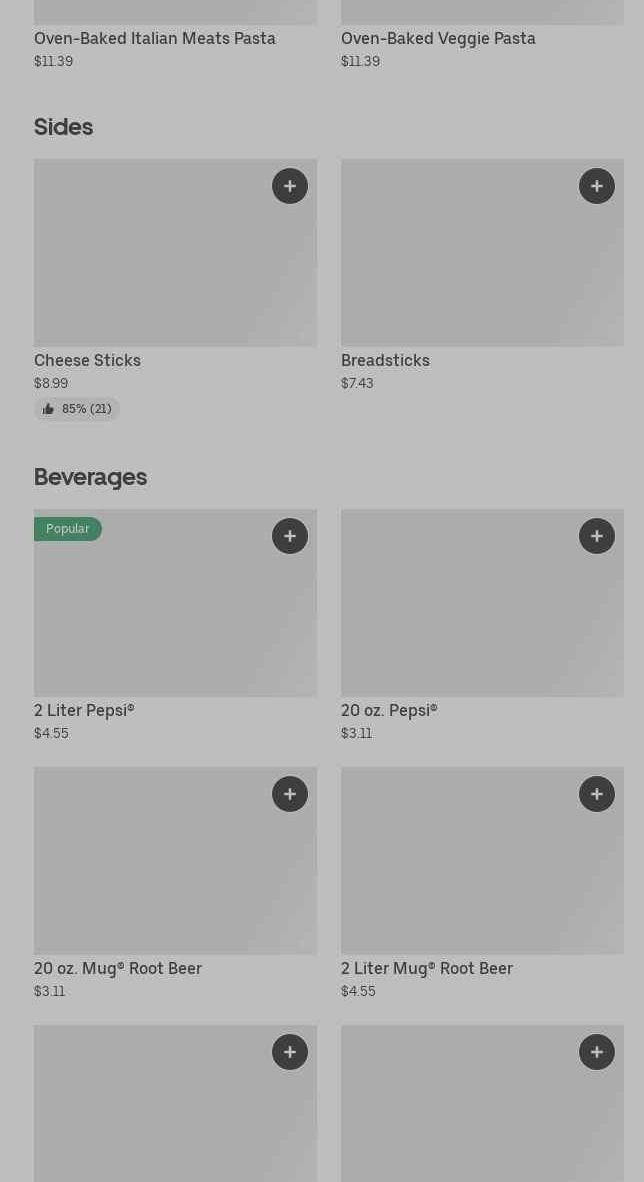Select the 2 Liter Mug Root Beer title

pos(427,968)
